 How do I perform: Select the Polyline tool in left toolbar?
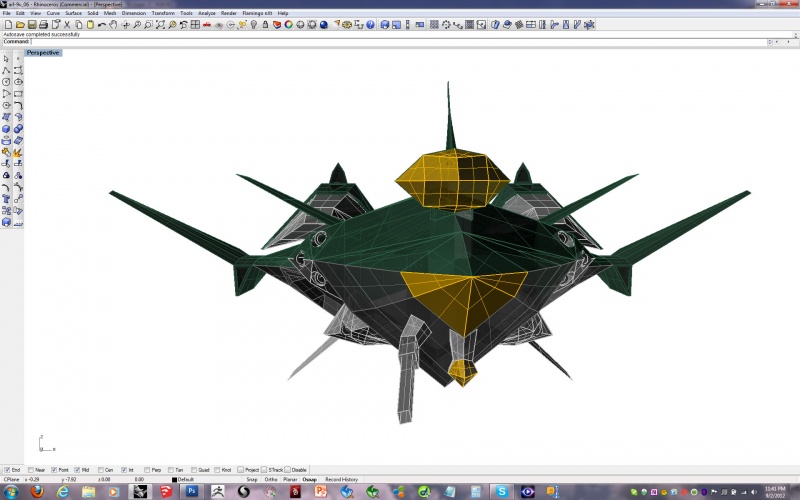(x=6, y=70)
